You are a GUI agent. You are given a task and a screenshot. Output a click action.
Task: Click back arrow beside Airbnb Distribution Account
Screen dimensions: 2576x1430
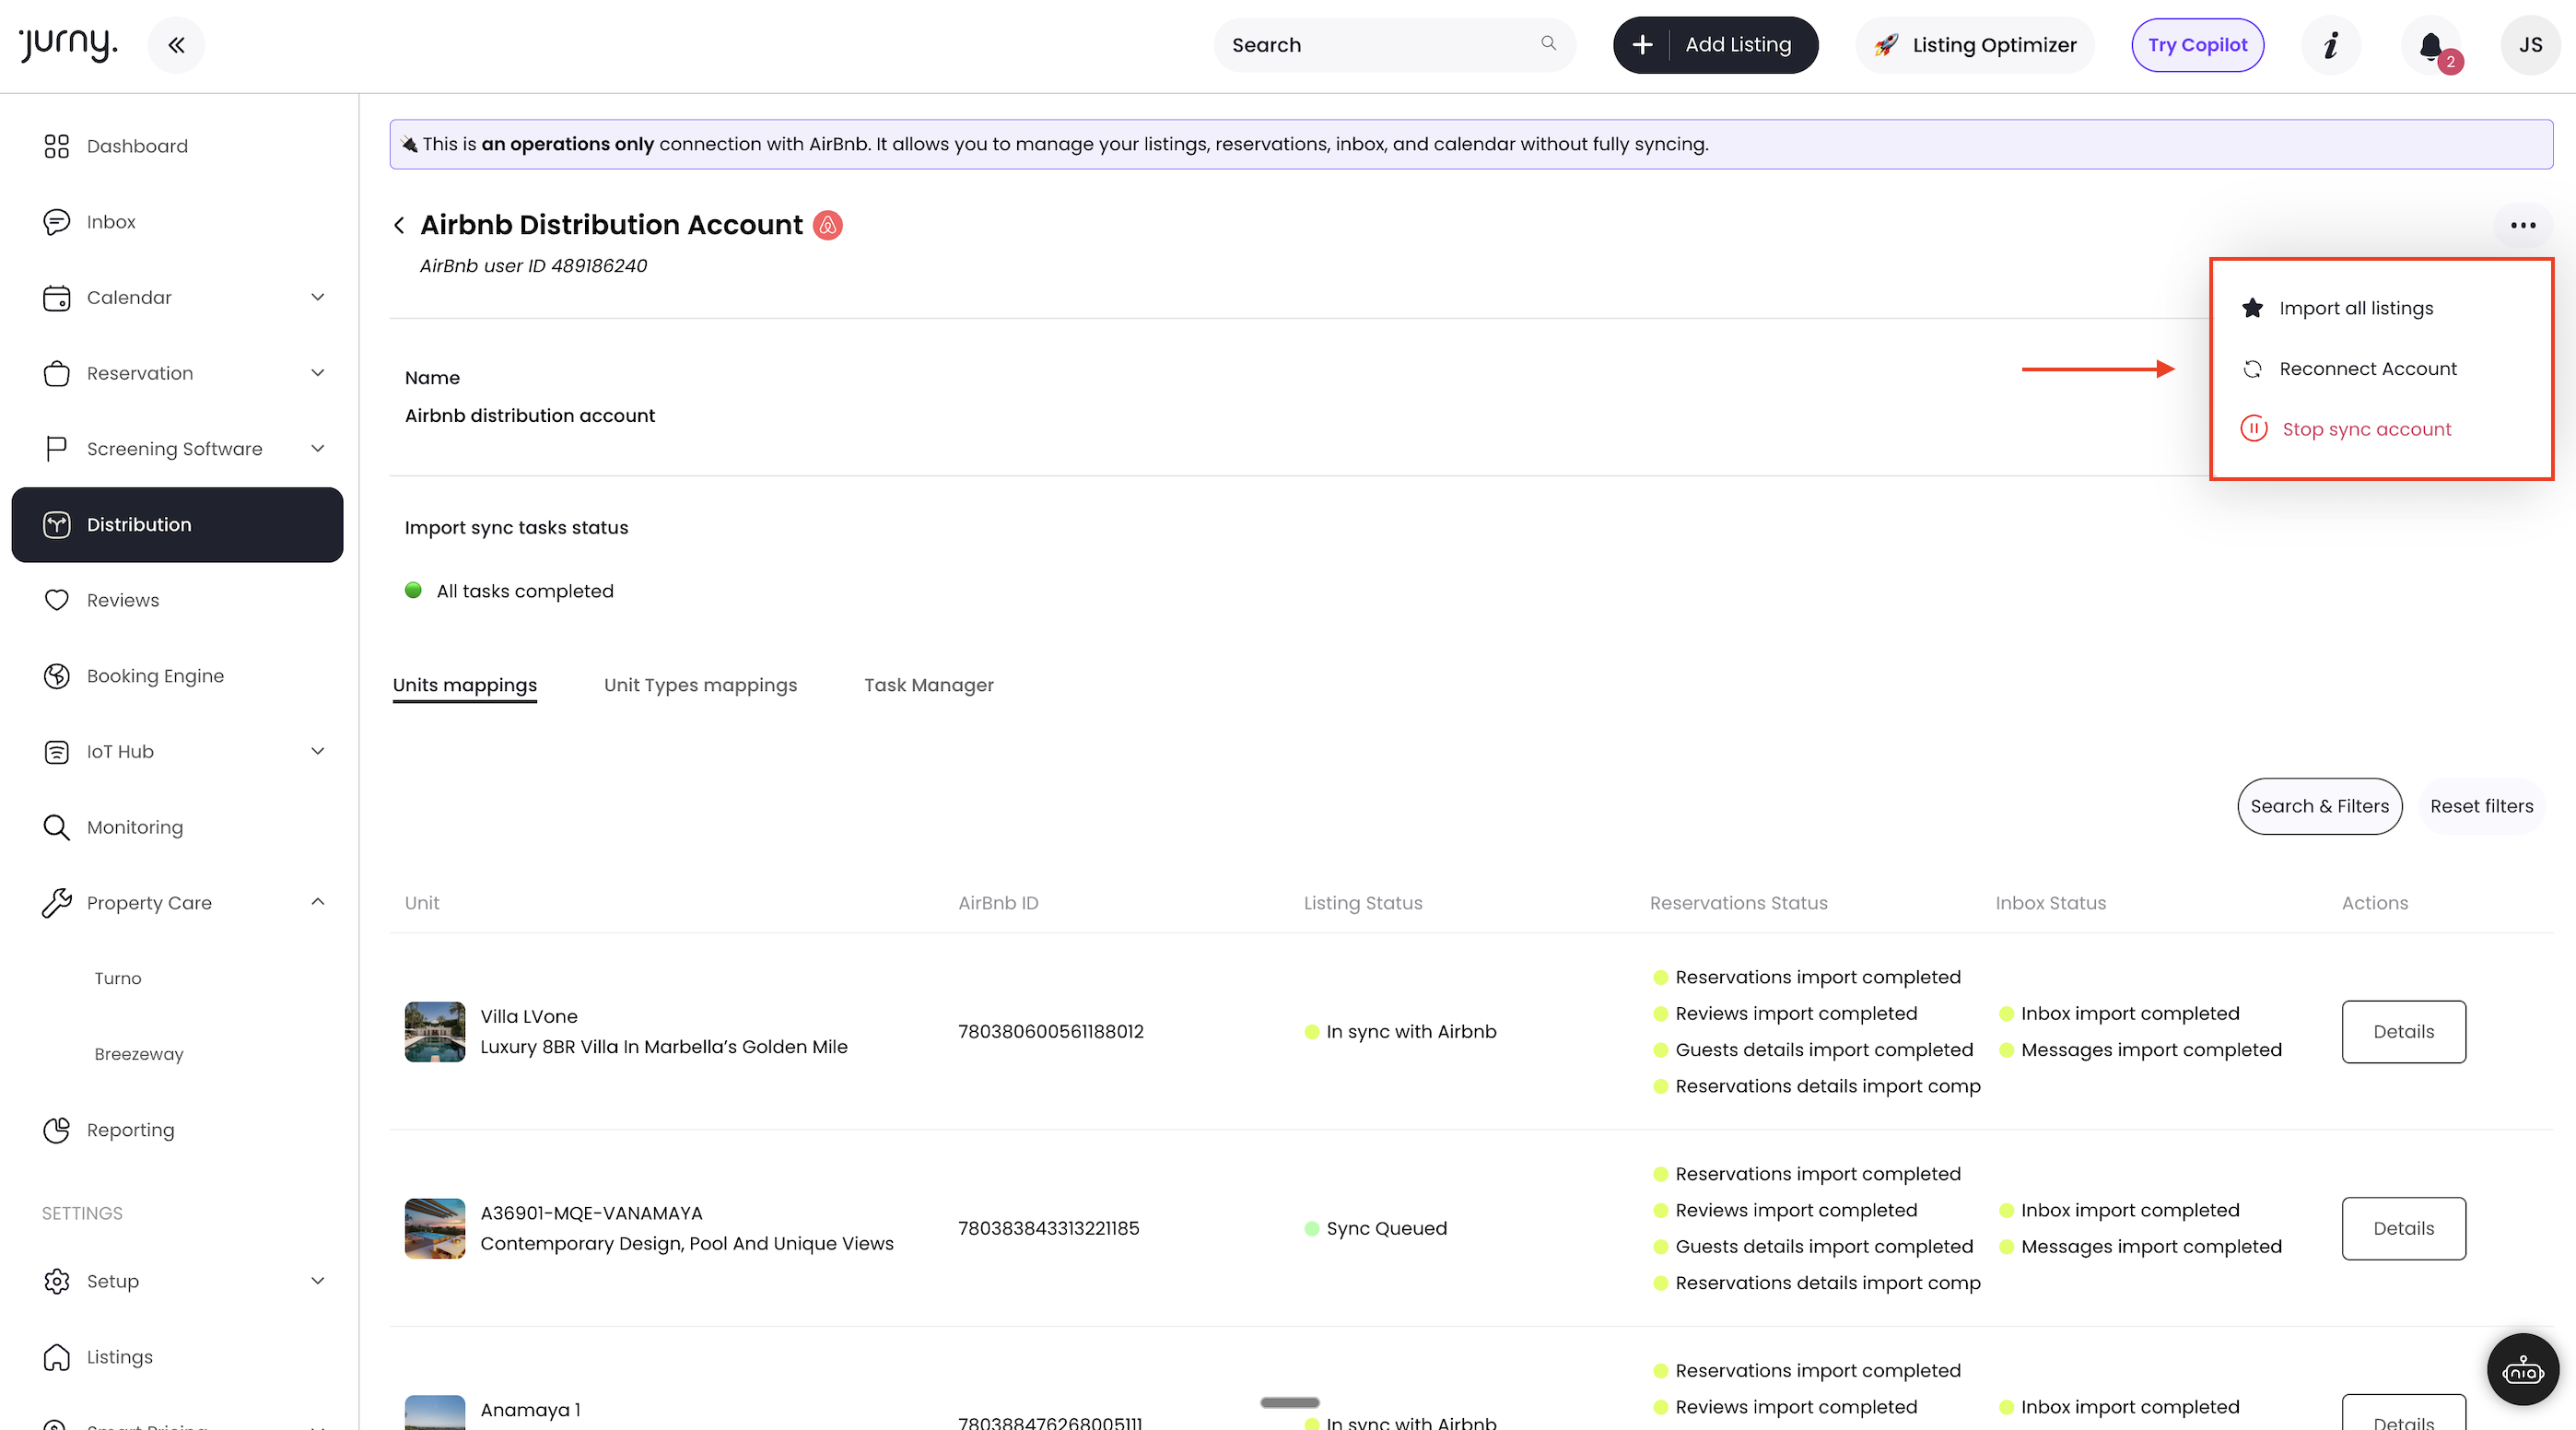coord(399,226)
